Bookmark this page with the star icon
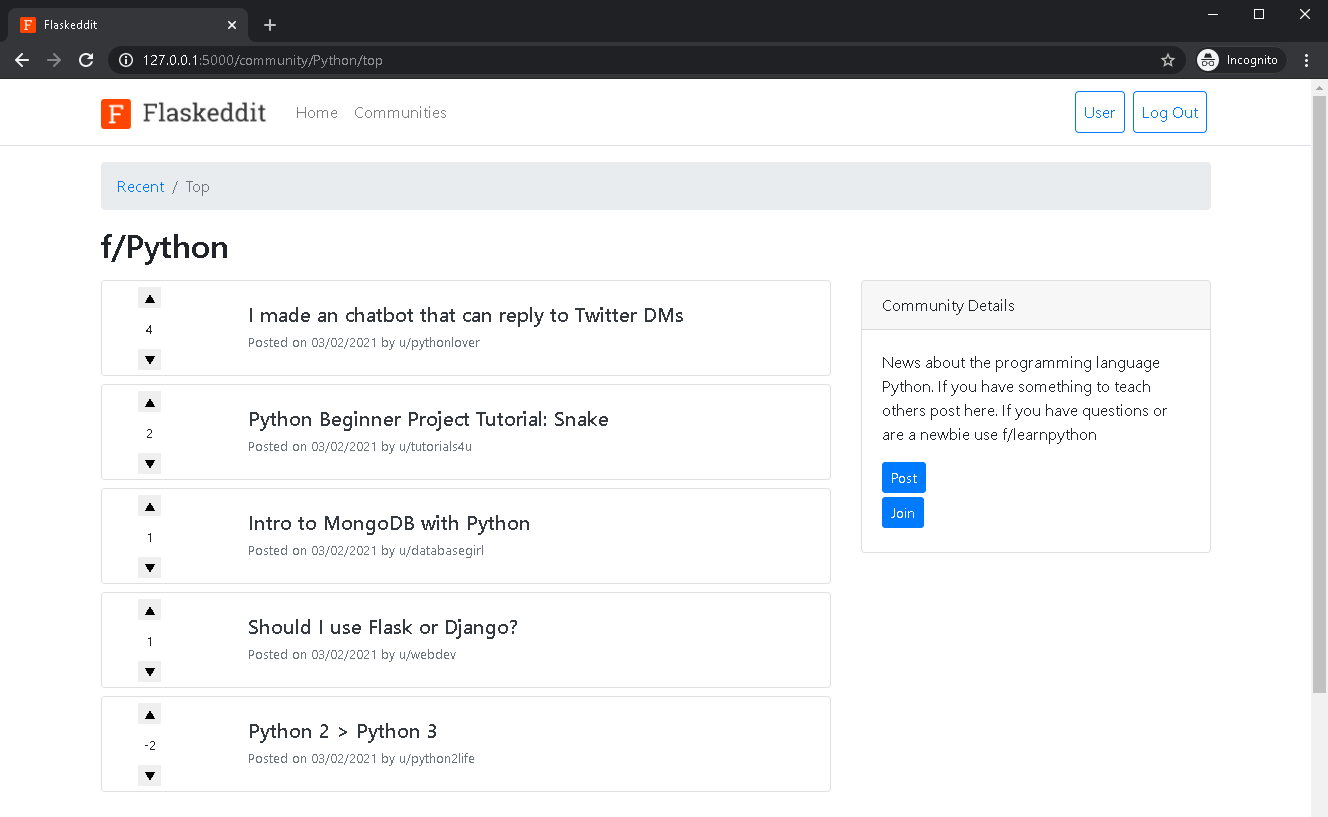 [x=1167, y=60]
